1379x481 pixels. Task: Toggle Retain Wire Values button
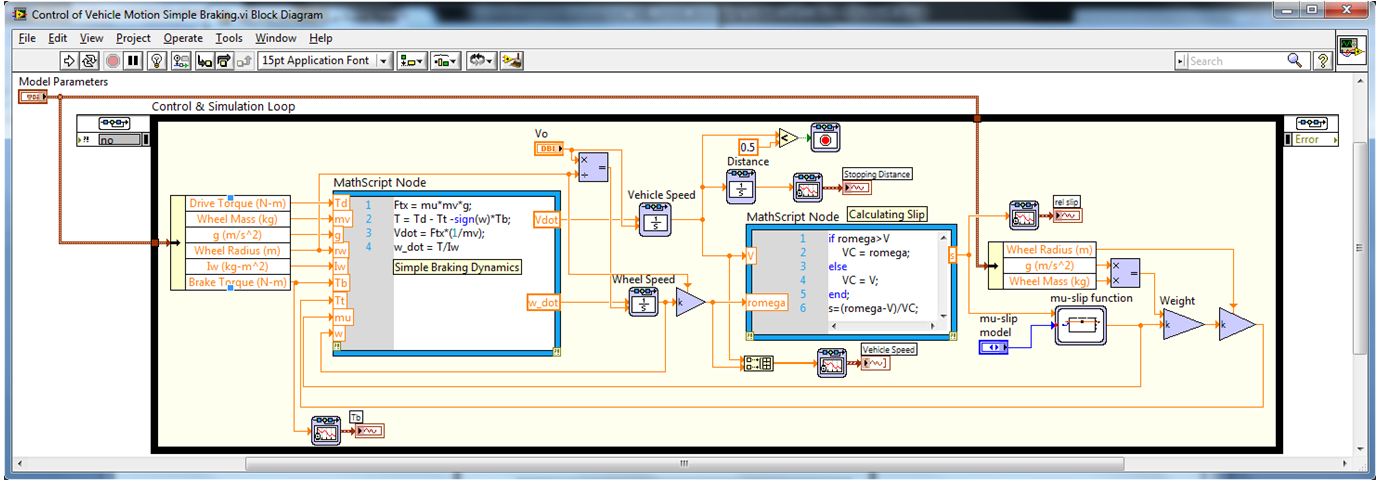pos(181,61)
